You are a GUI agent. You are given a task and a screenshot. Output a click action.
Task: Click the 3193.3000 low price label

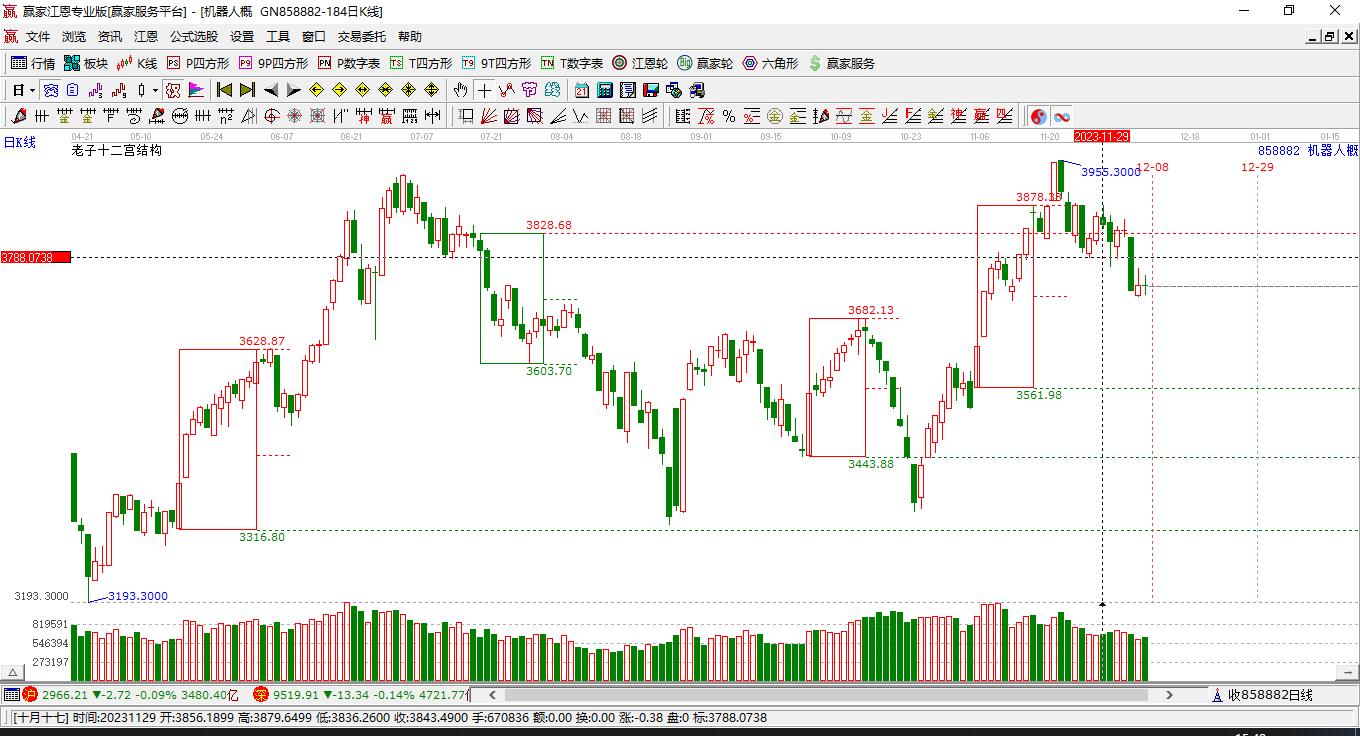point(138,596)
